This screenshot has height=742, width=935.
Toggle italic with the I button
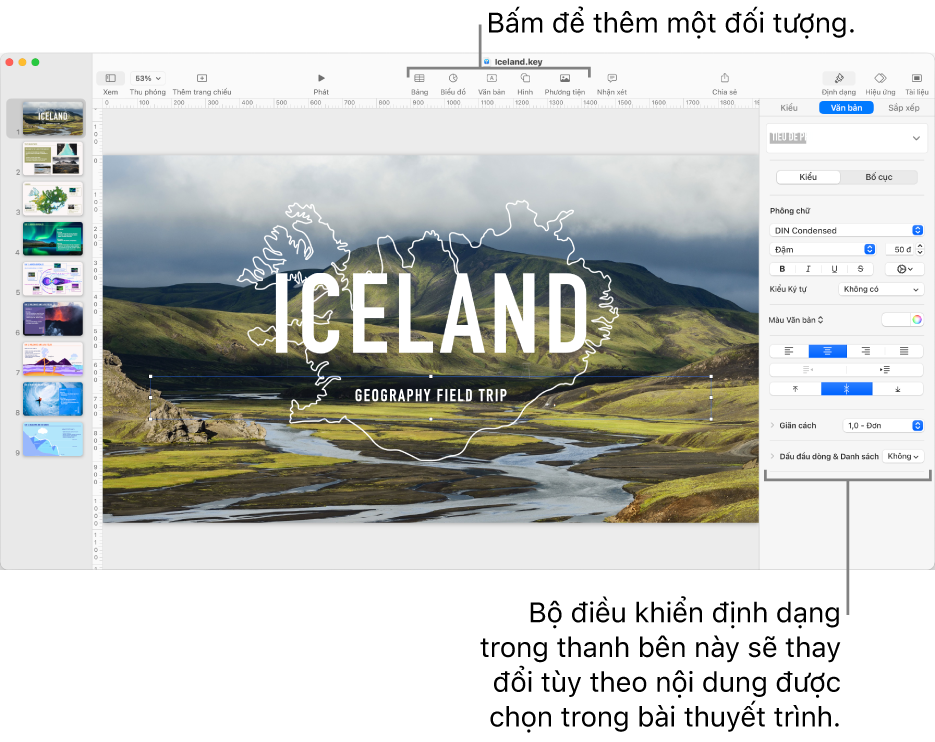808,269
